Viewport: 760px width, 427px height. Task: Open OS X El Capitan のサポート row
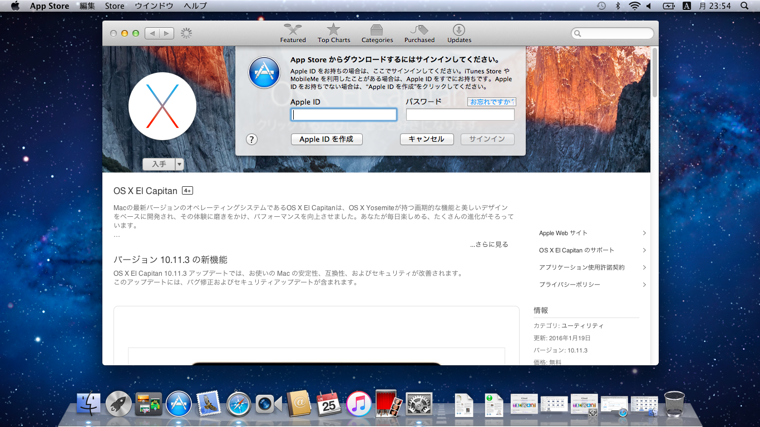tap(592, 250)
